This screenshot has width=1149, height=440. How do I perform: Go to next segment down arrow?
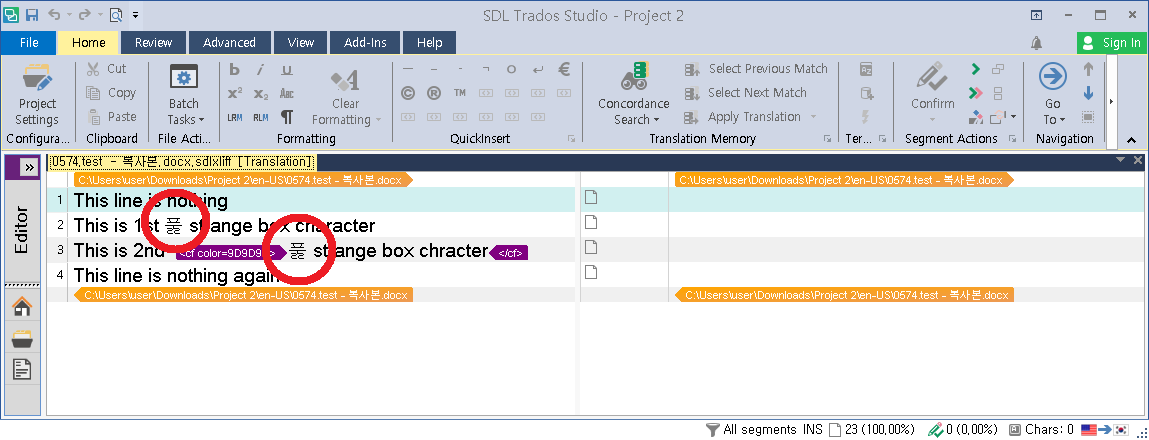(x=1088, y=93)
